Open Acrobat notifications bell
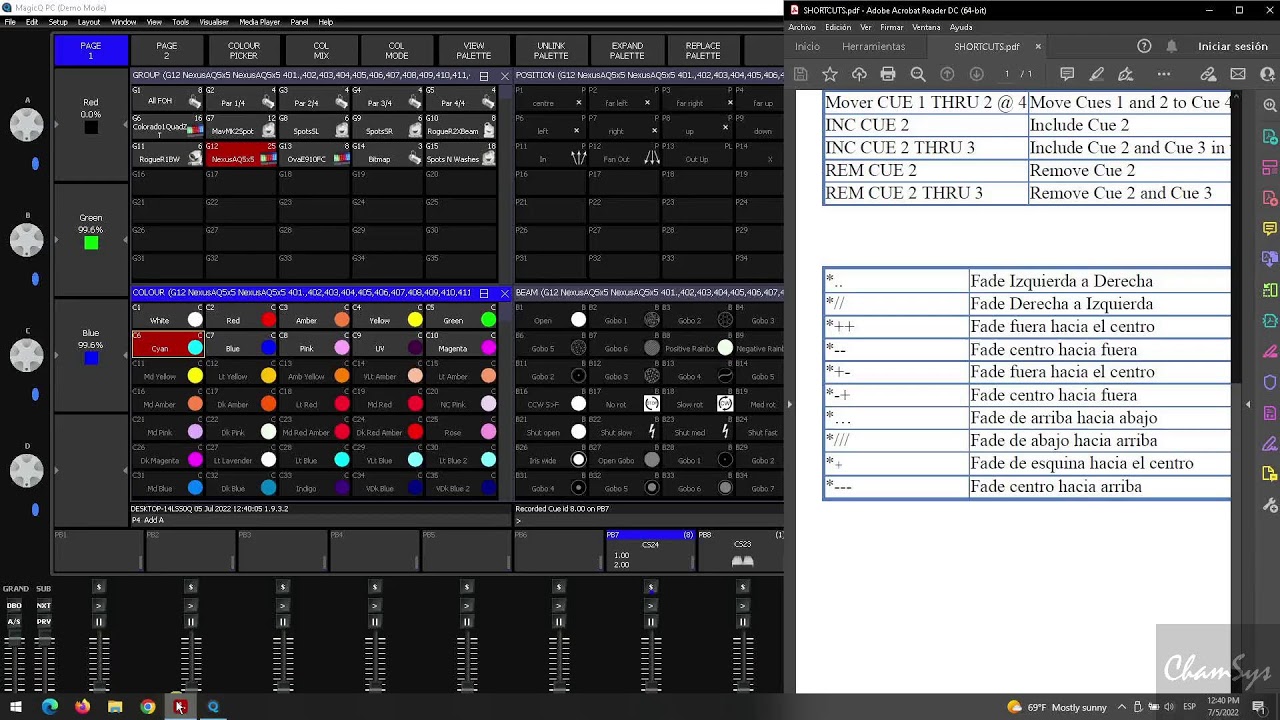Viewport: 1280px width, 720px height. (x=1172, y=46)
